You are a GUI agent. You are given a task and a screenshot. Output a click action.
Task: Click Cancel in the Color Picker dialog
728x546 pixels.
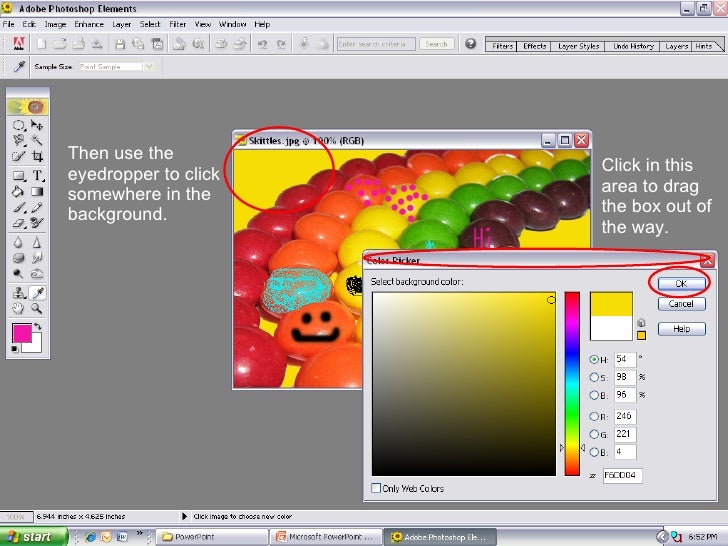coord(681,304)
